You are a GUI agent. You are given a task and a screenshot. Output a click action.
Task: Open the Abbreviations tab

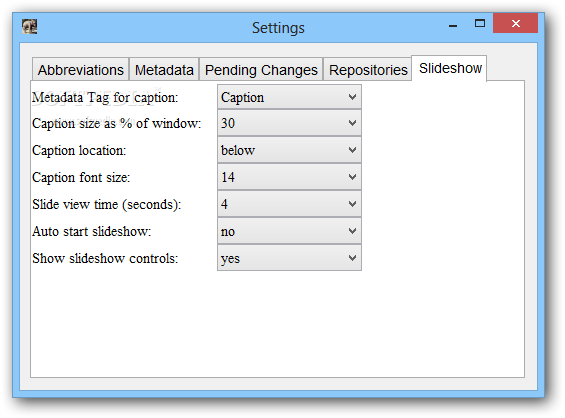[x=80, y=70]
